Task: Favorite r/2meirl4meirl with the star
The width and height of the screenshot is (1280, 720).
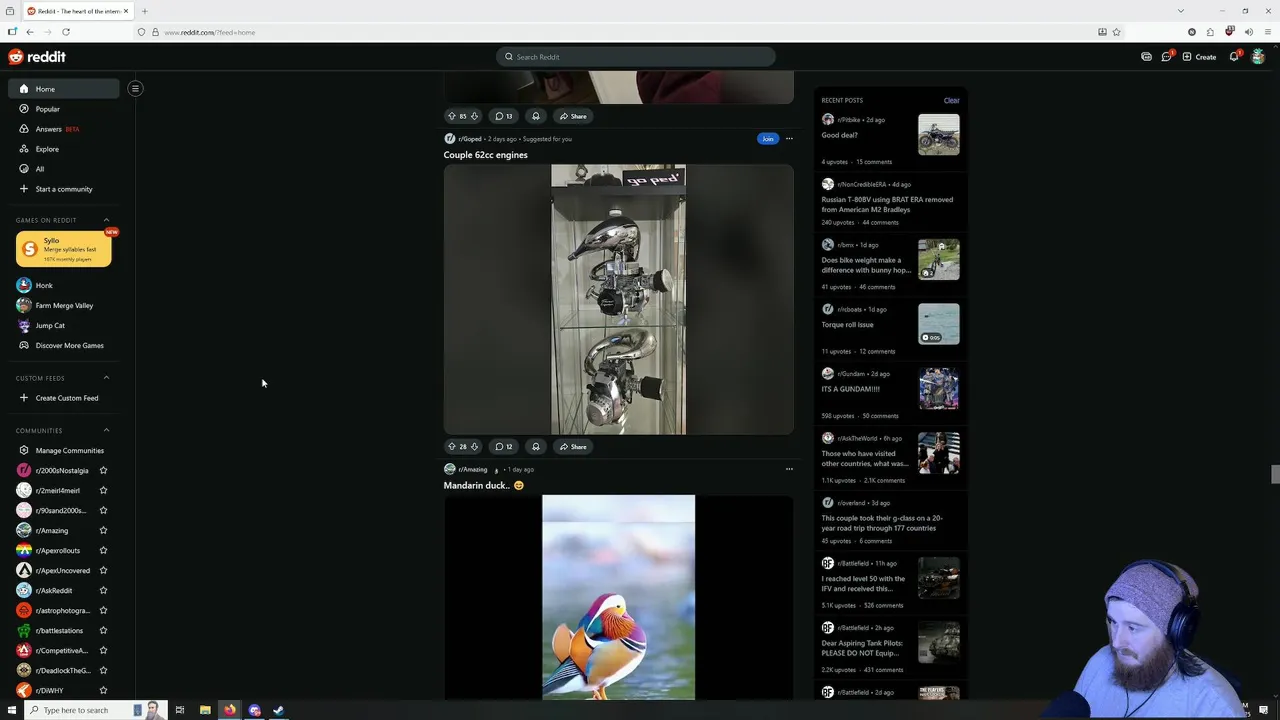Action: [x=103, y=490]
